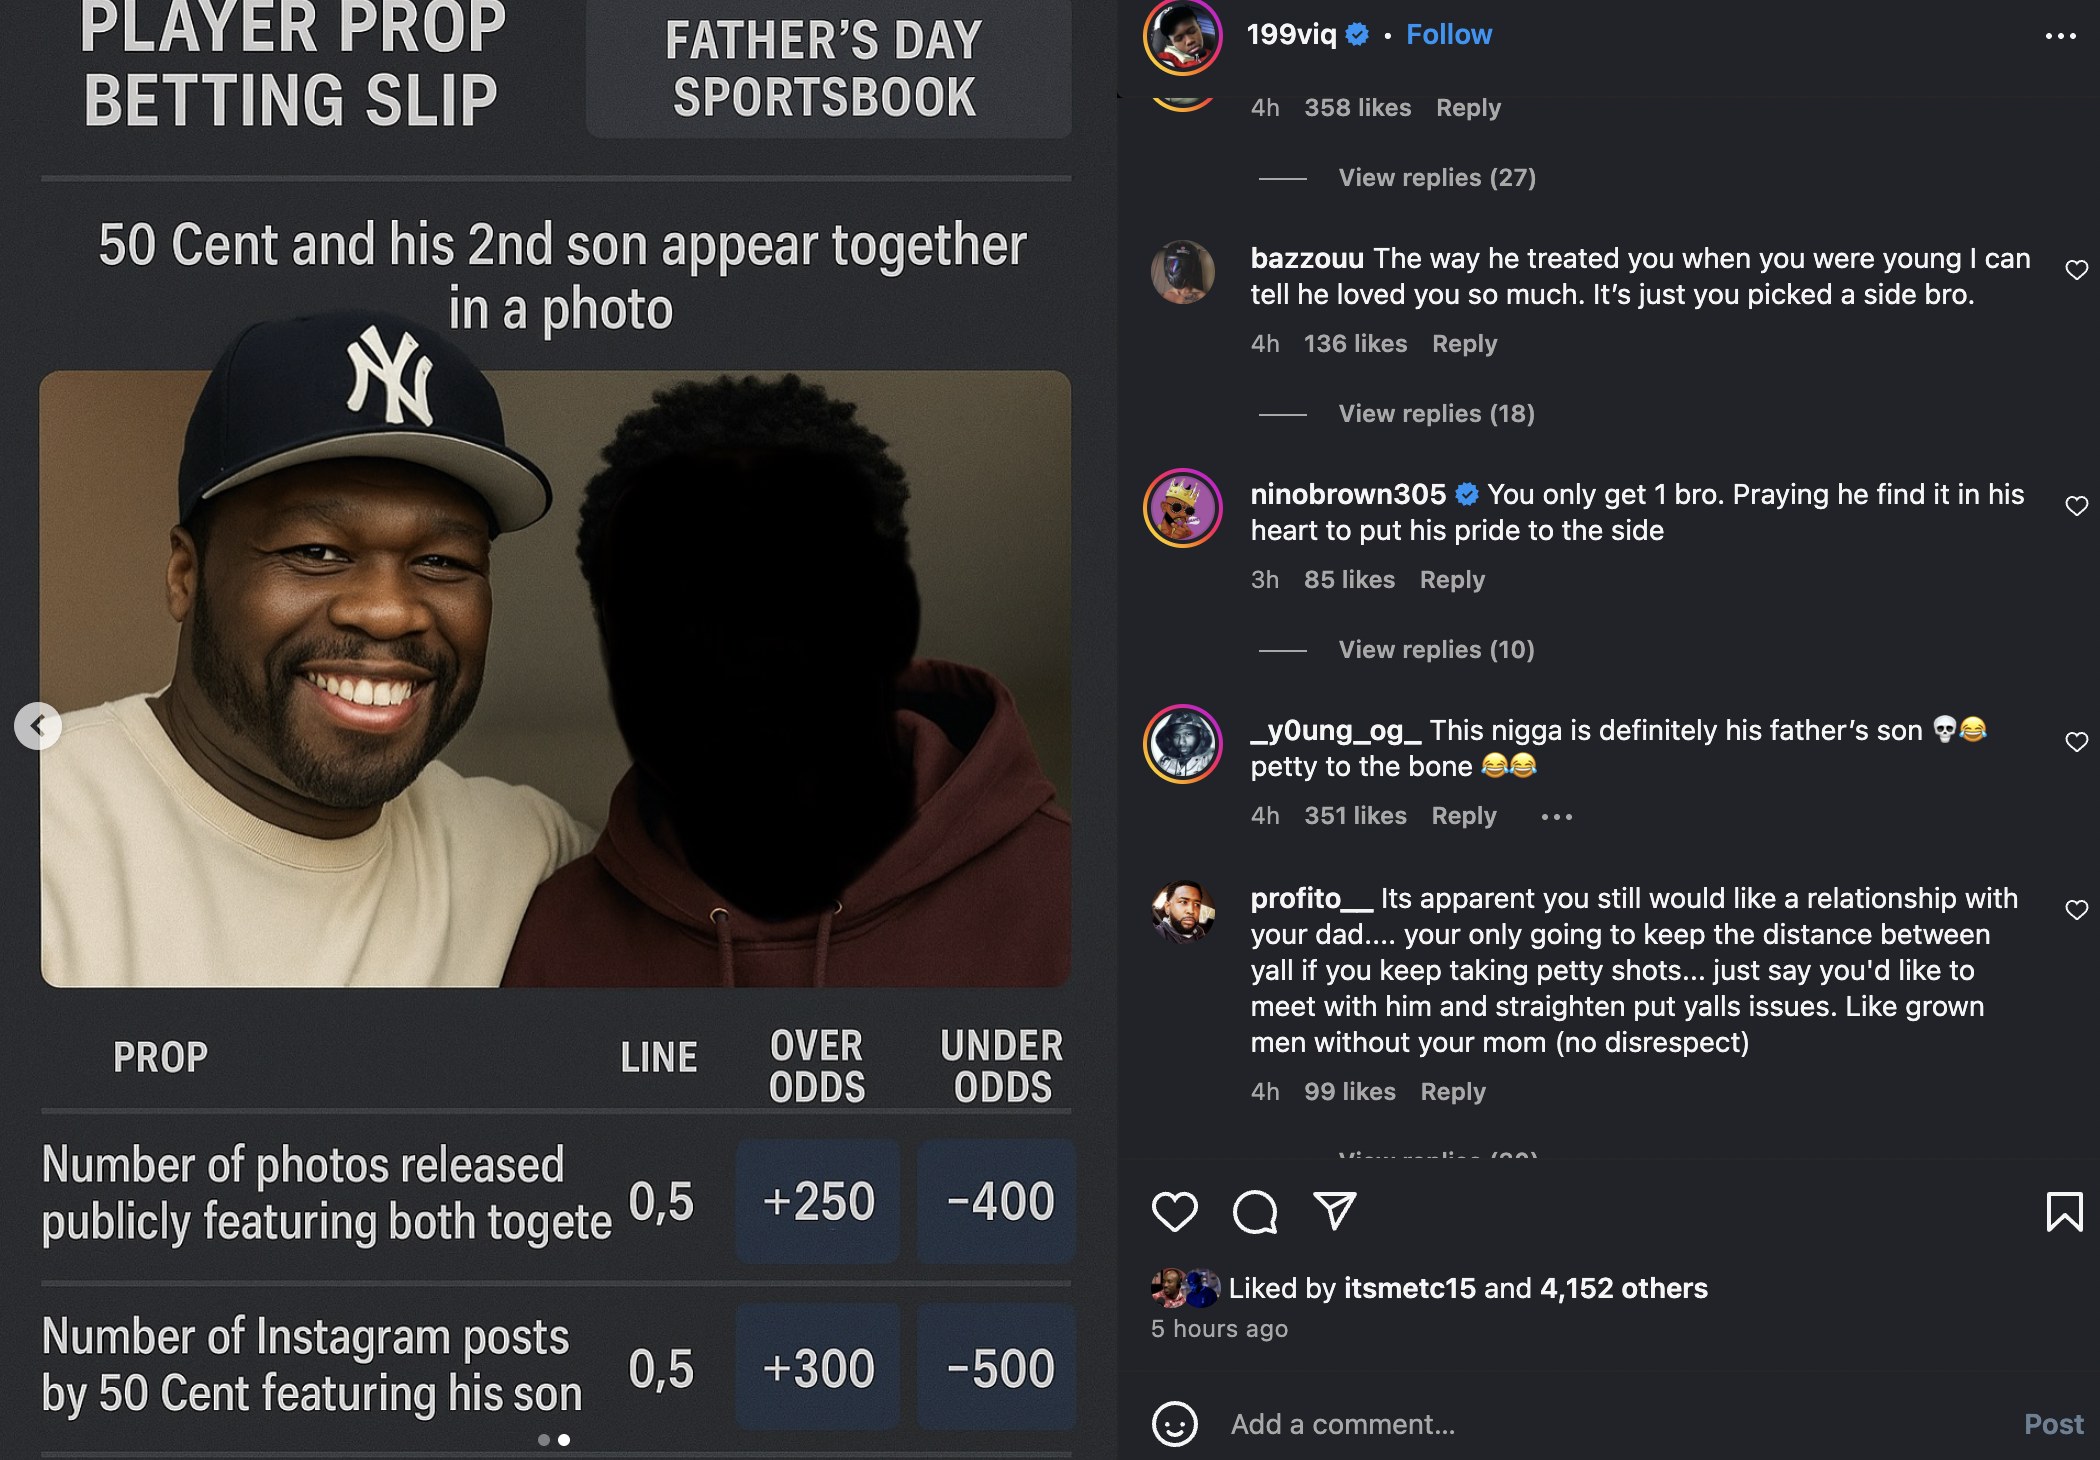
Task: Open 199viq profile picture
Action: (x=1182, y=36)
